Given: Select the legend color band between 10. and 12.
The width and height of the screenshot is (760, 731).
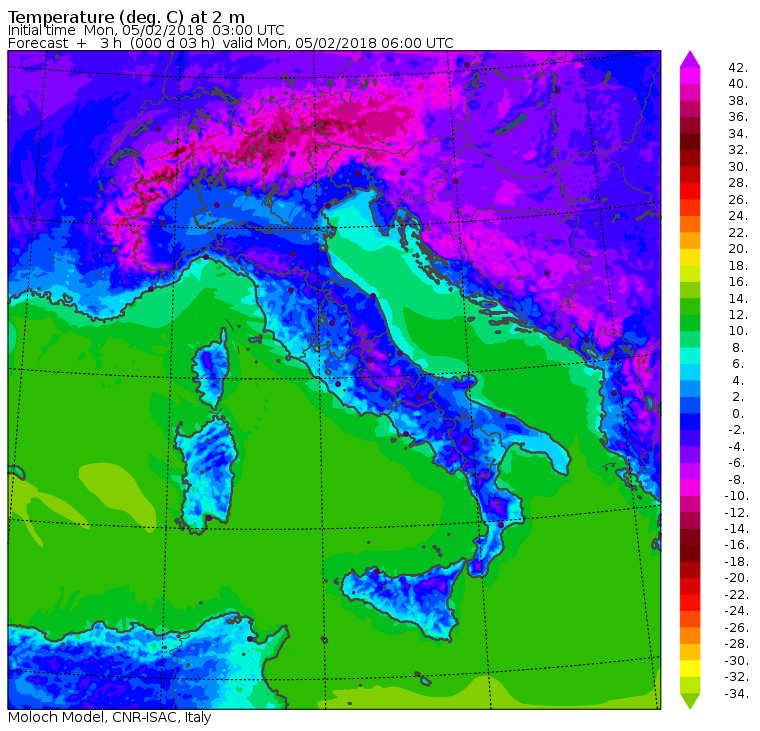Looking at the screenshot, I should (690, 323).
